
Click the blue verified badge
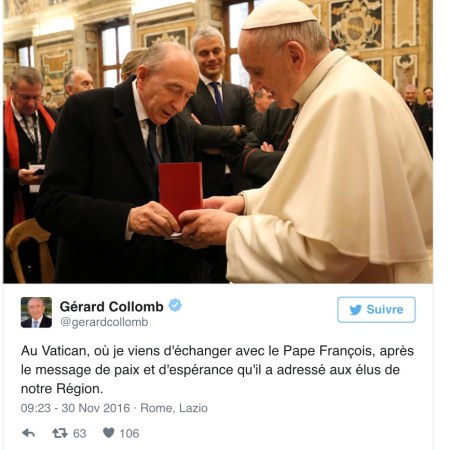click(x=175, y=305)
